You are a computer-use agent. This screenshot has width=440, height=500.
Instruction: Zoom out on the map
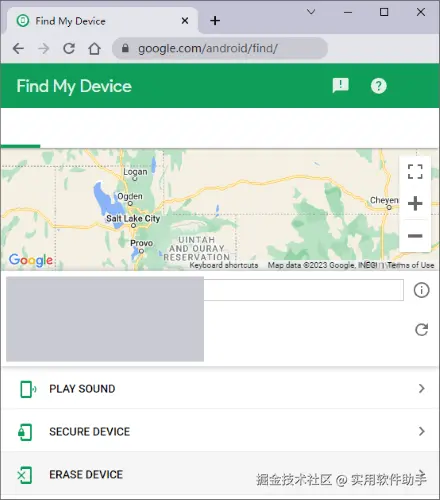click(x=415, y=236)
